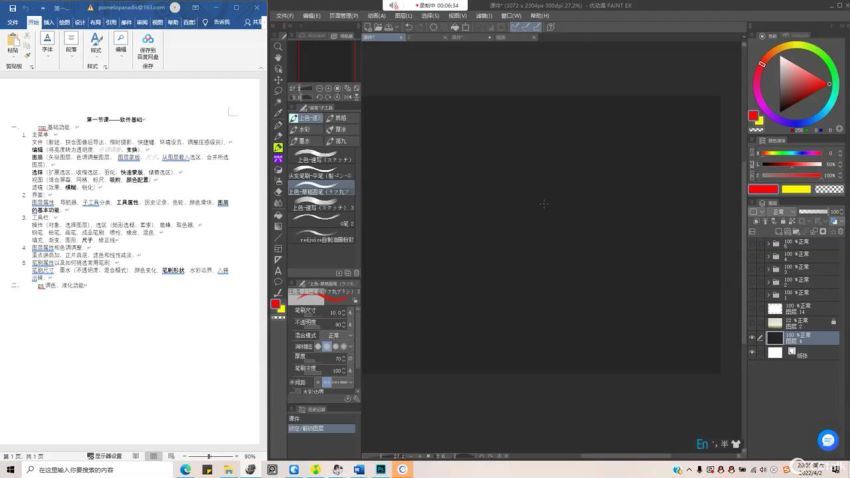Viewport: 850px width, 478px height.
Task: Delete layer with trash icon in layer panel
Action: (841, 231)
